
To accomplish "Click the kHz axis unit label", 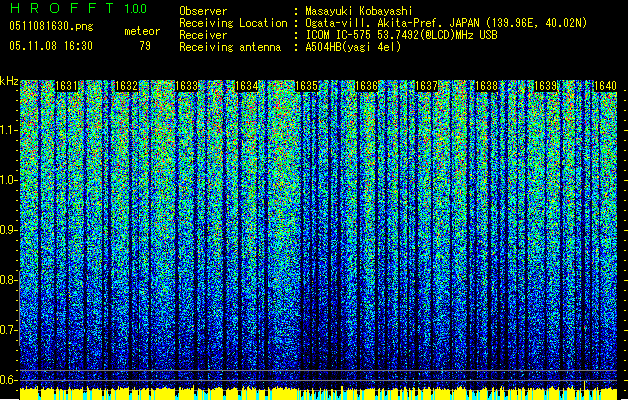I will pos(9,81).
